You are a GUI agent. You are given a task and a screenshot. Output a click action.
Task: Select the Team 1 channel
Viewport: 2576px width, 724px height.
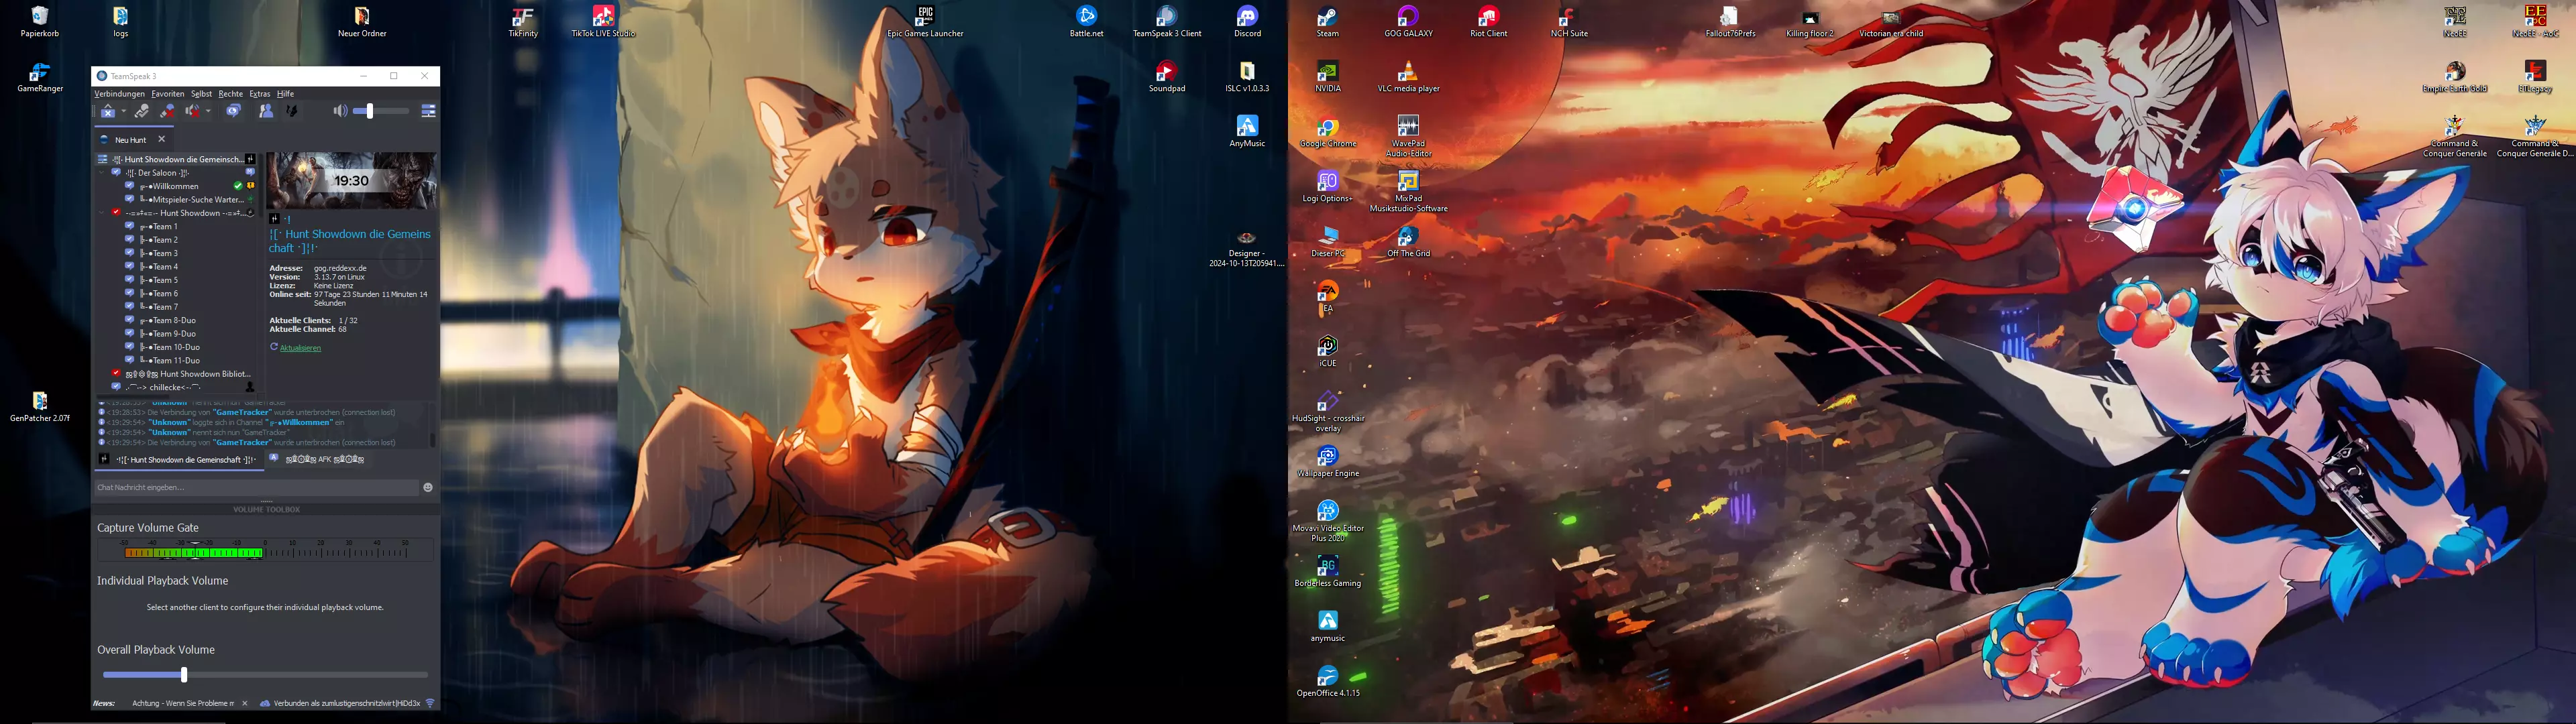click(x=160, y=226)
